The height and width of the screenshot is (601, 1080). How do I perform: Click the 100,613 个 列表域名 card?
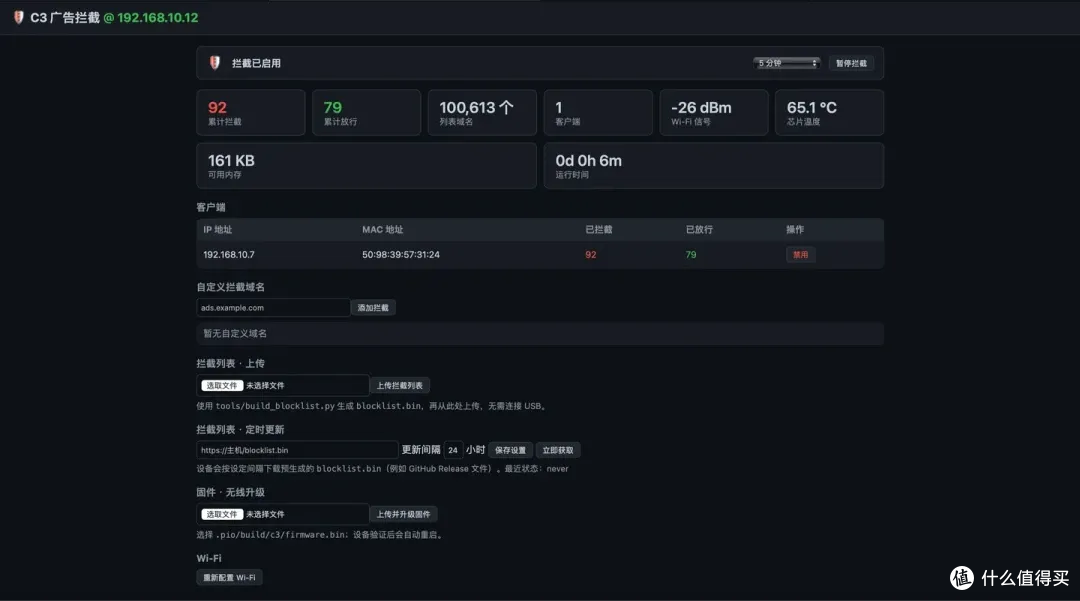482,112
